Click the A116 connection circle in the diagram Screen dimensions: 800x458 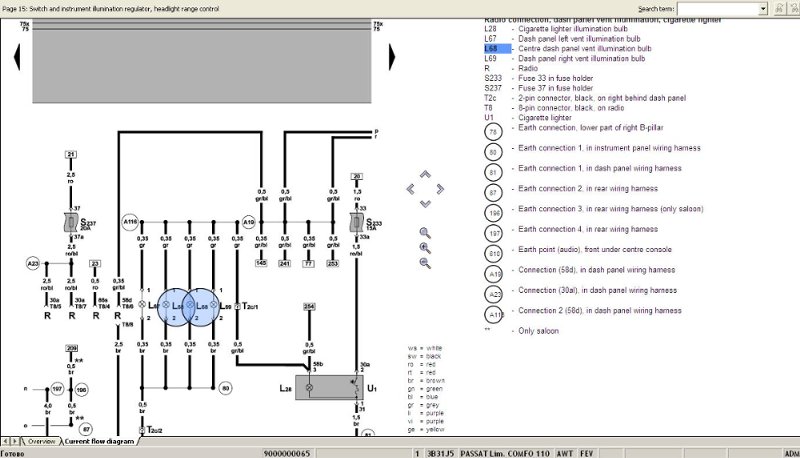[130, 222]
